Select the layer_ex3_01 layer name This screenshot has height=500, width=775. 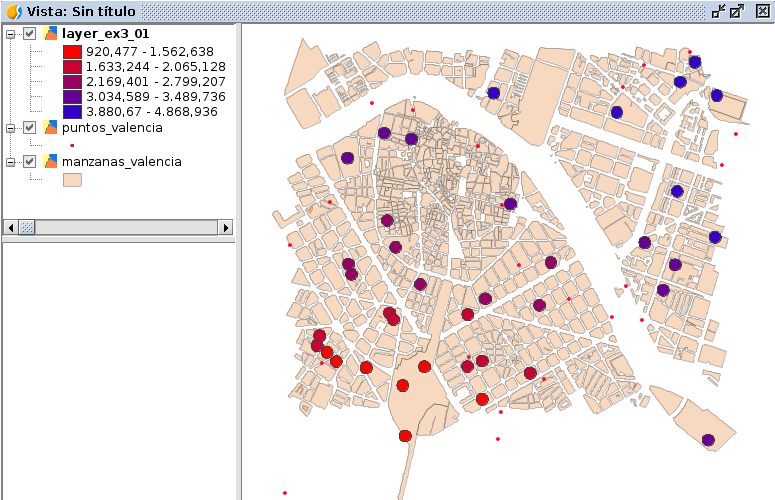[x=105, y=34]
